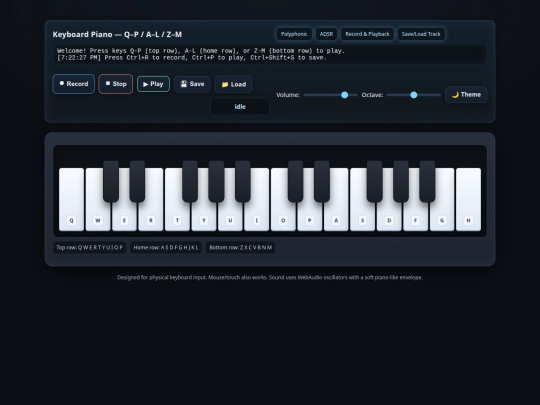Click the 'Home row: A S D F G H J K L' legend
This screenshot has height=405, width=540.
pos(166,248)
